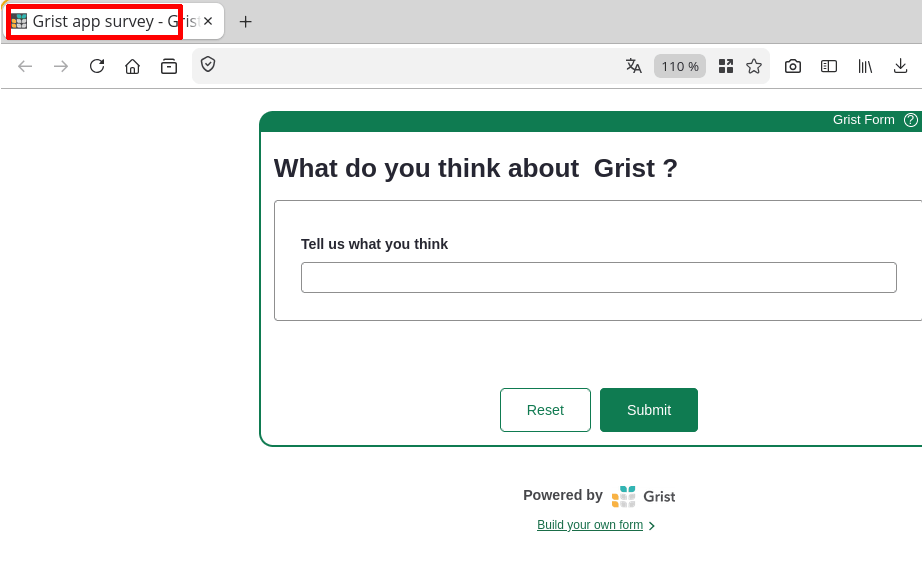Submit the form
Viewport: 922px width, 563px height.
[x=649, y=410]
